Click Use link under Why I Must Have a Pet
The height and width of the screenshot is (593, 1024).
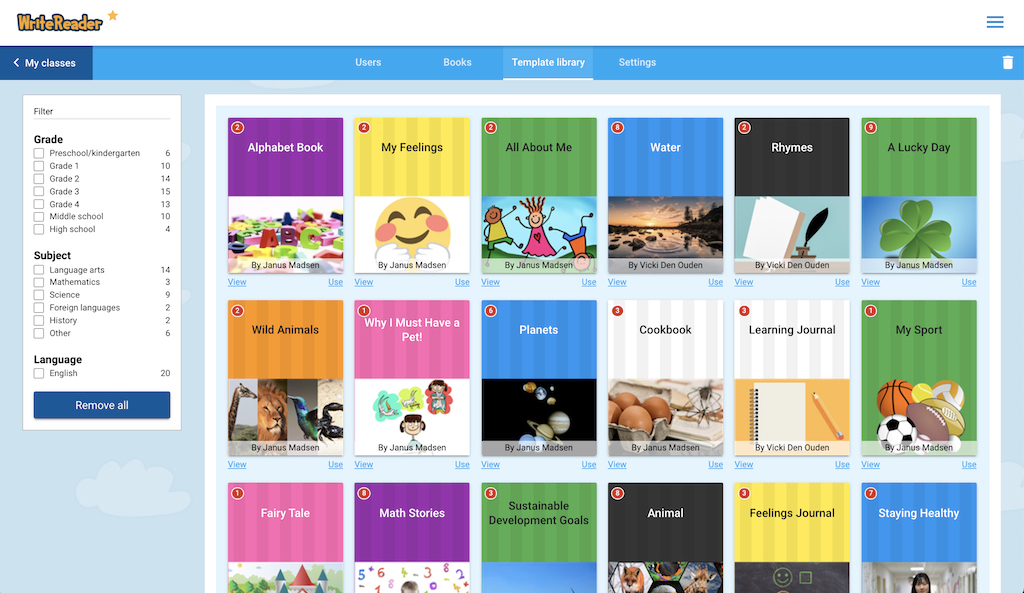pyautogui.click(x=462, y=464)
